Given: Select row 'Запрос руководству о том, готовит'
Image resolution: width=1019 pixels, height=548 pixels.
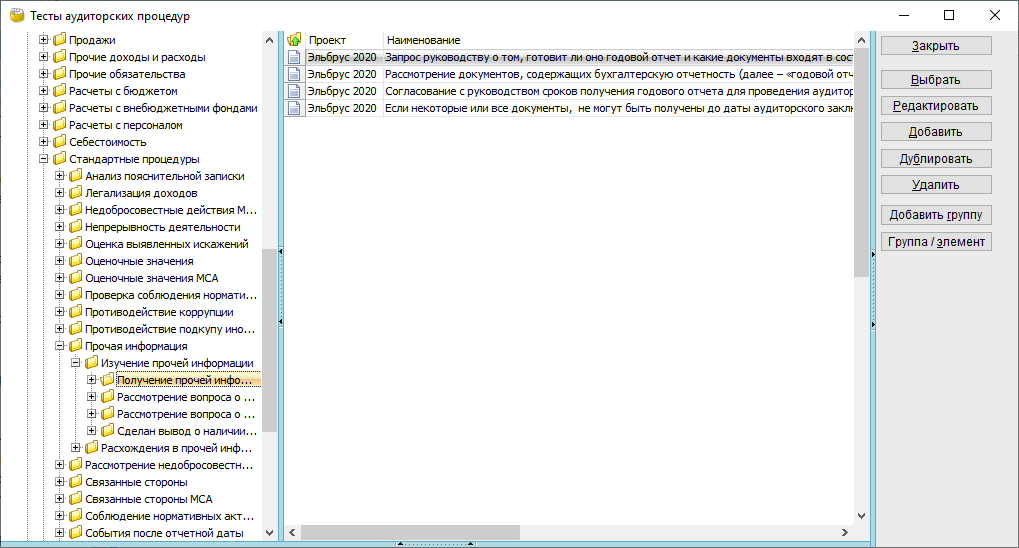Looking at the screenshot, I should click(x=569, y=57).
